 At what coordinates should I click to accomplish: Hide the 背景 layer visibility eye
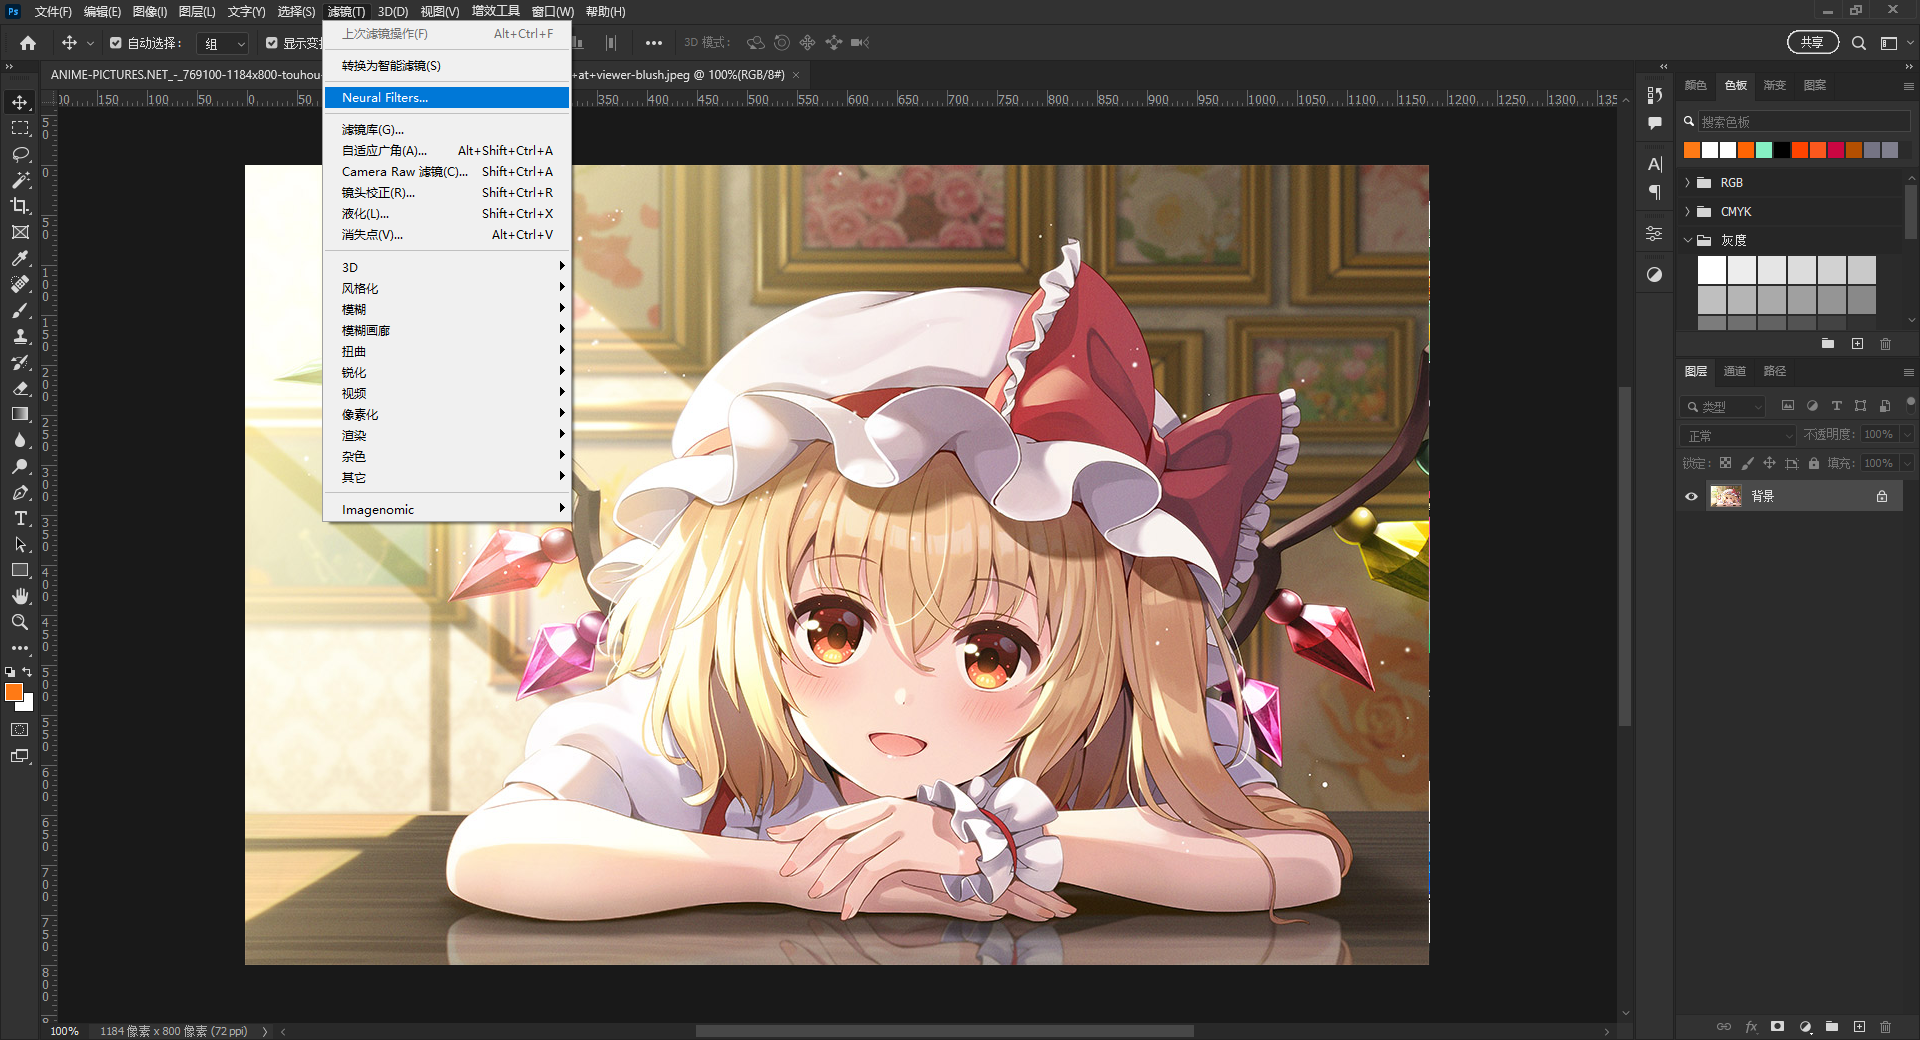coord(1691,496)
